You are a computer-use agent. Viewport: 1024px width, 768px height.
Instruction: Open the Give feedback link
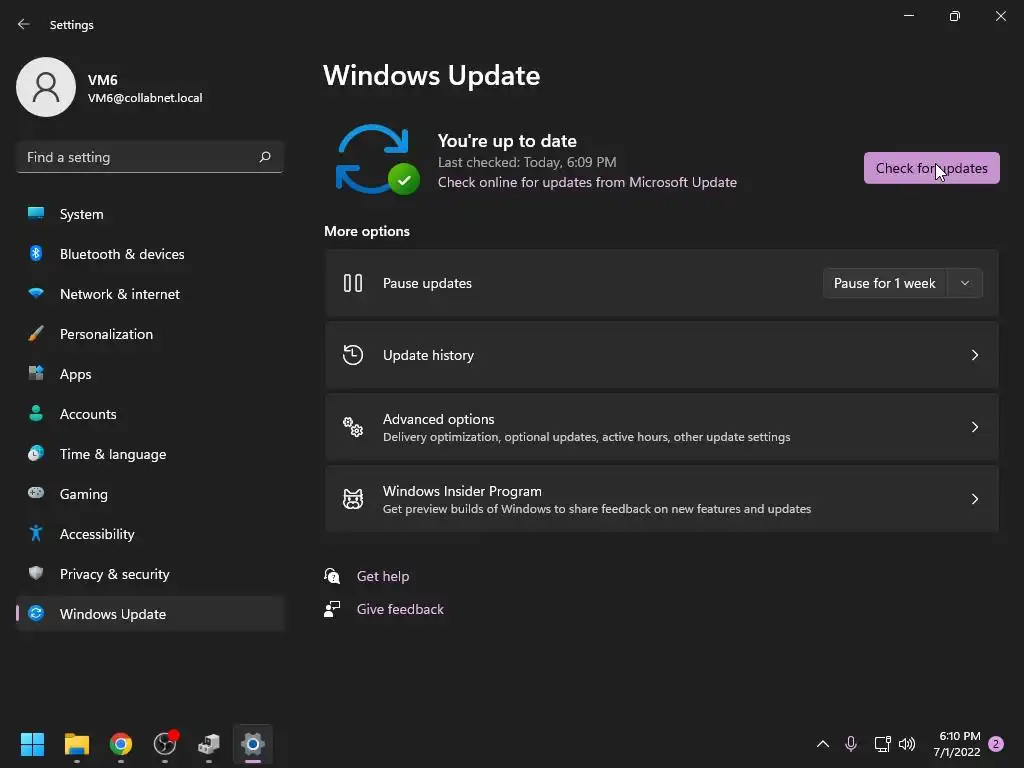pos(400,609)
